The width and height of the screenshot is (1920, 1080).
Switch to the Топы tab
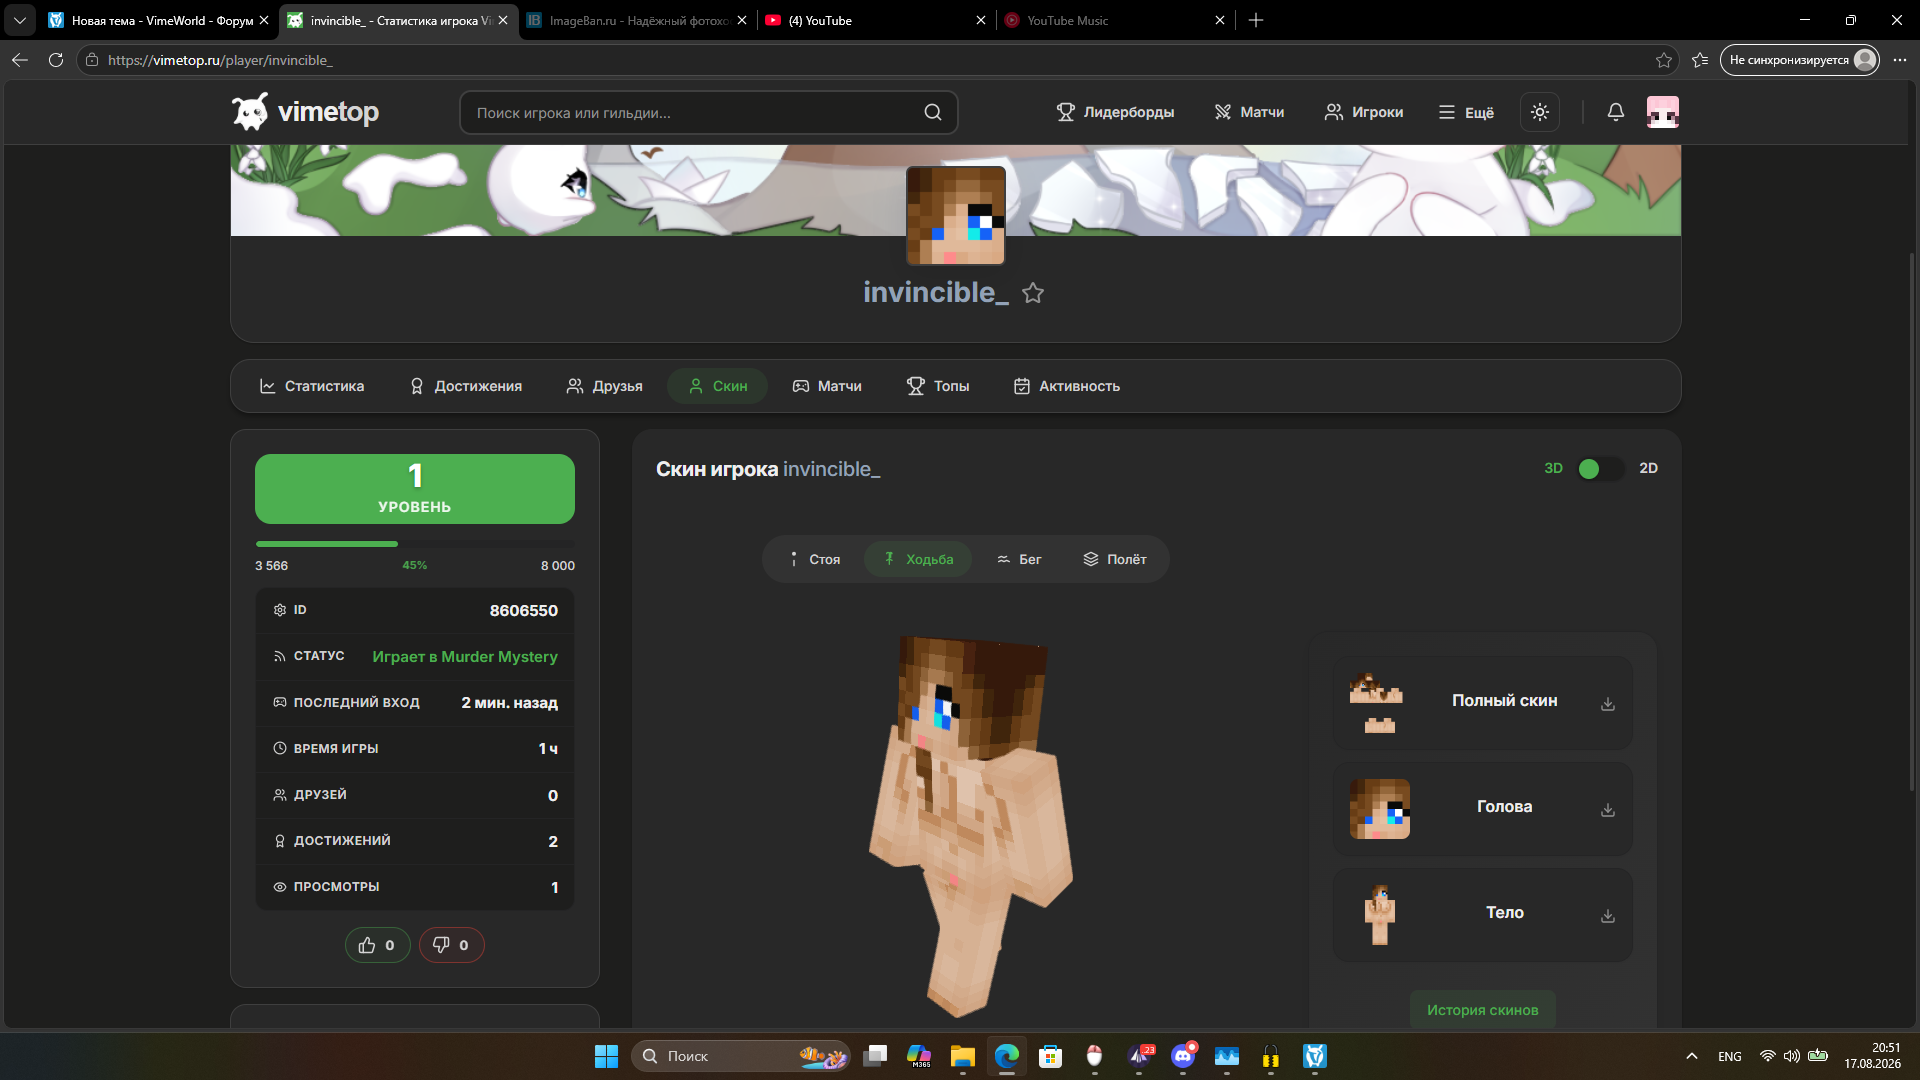[938, 386]
